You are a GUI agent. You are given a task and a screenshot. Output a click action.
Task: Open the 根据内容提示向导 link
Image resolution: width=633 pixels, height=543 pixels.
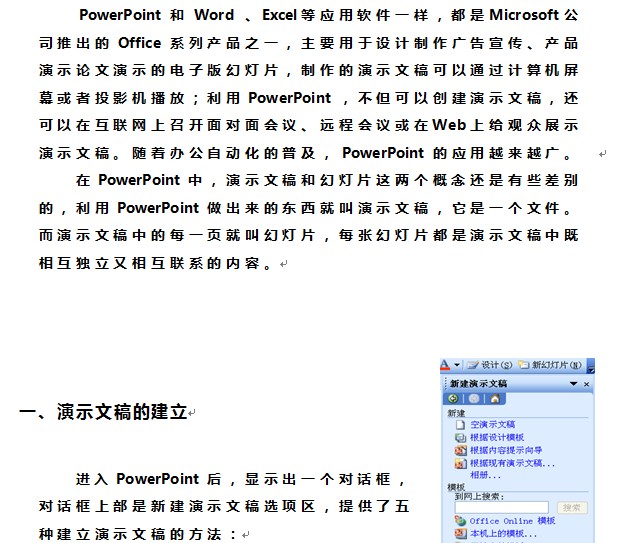click(506, 451)
